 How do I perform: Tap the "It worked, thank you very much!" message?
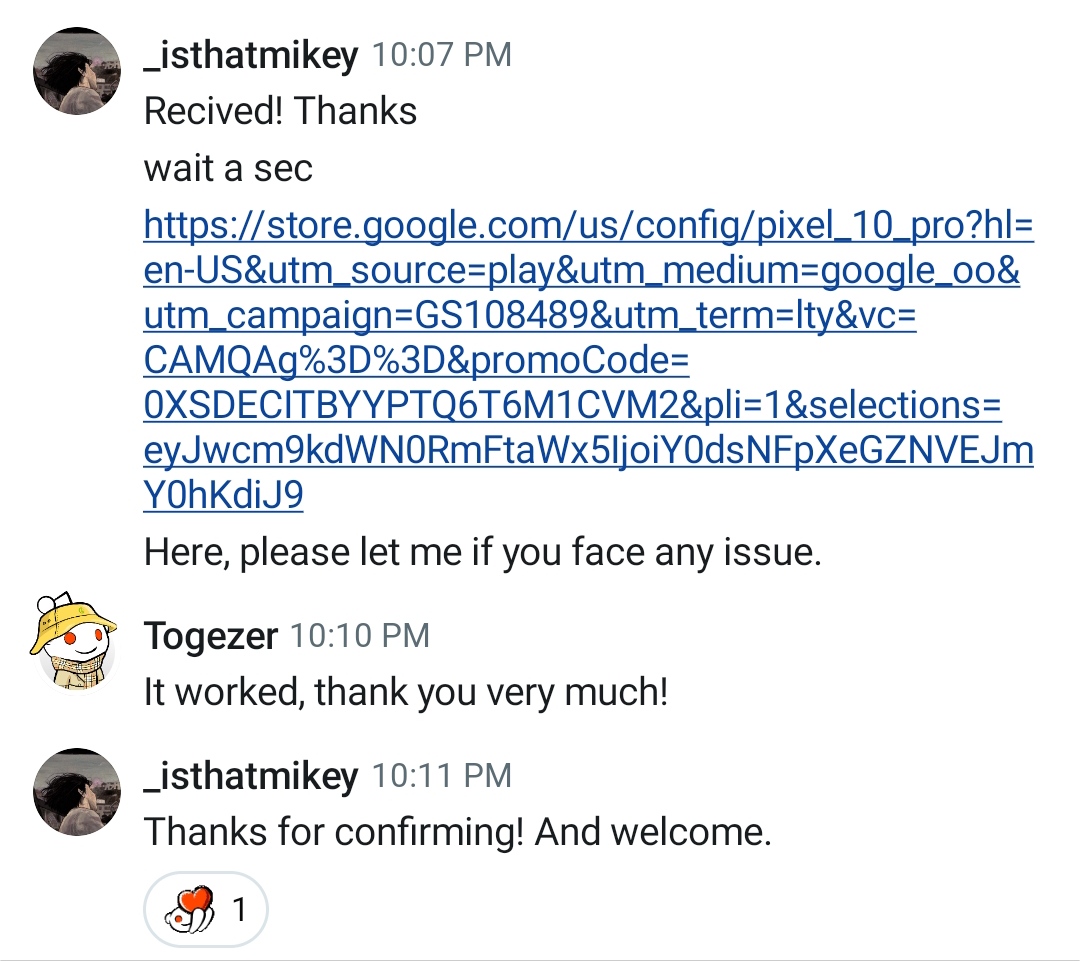[x=405, y=692]
